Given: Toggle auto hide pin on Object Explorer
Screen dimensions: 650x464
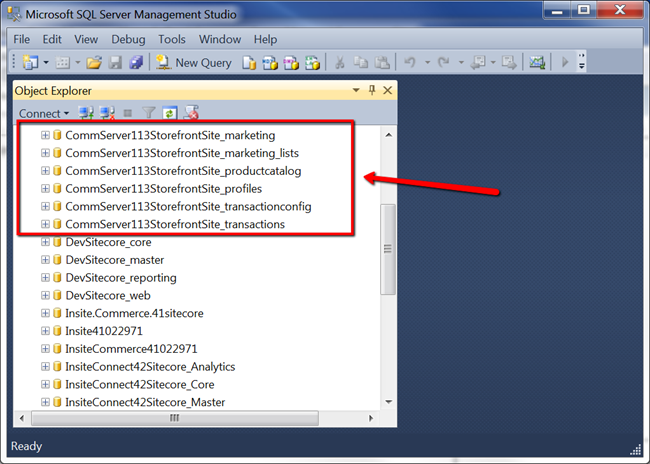Looking at the screenshot, I should [x=372, y=90].
